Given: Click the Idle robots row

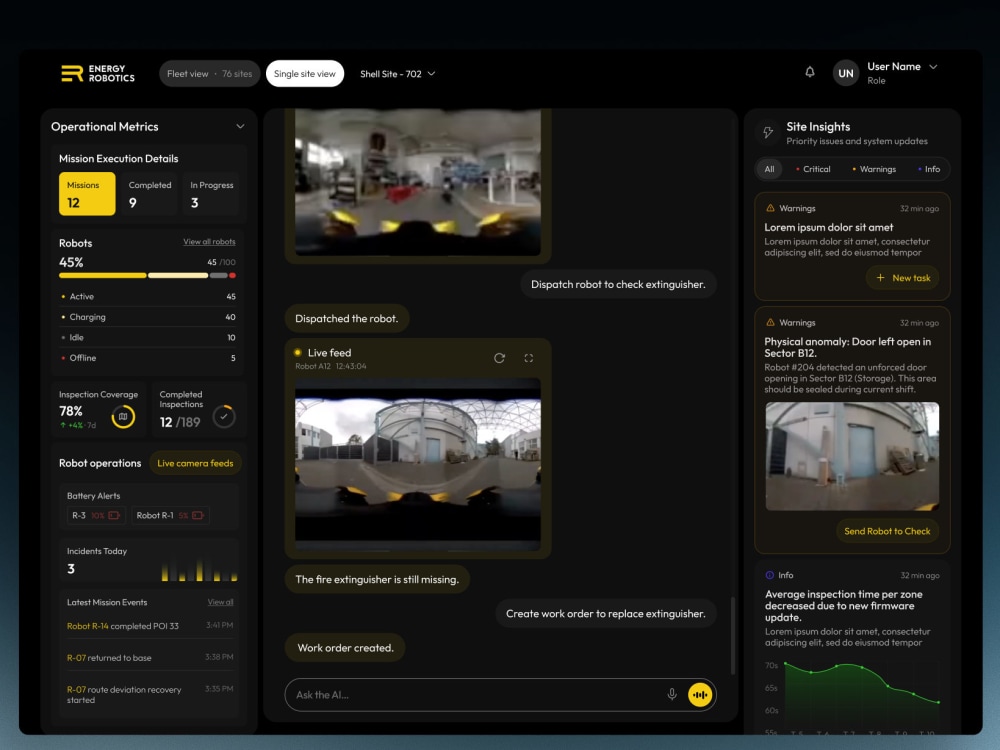Looking at the screenshot, I should 147,337.
